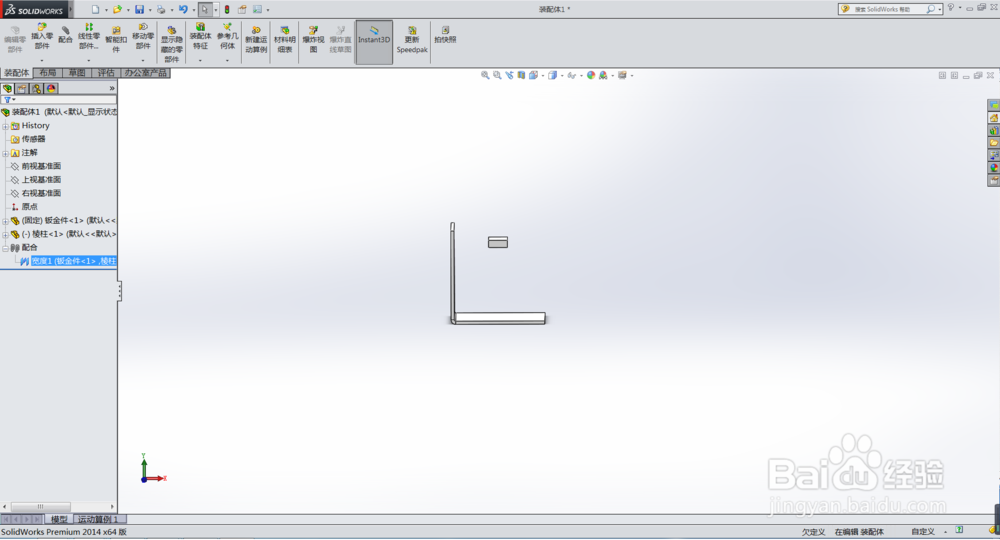
Task: Activate the Select arrow tool
Action: point(205,10)
